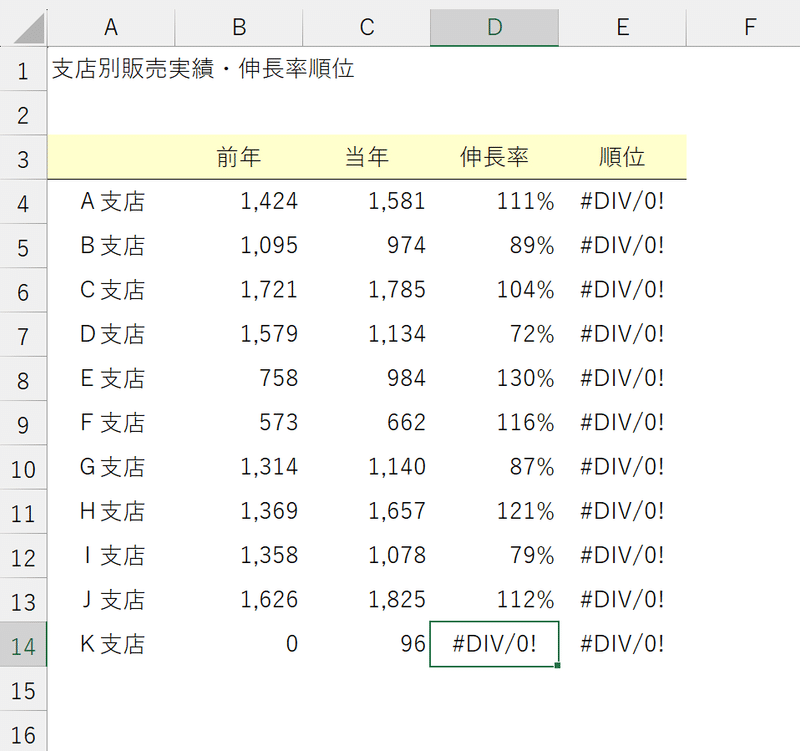Click the cell with value 1,095

point(239,246)
